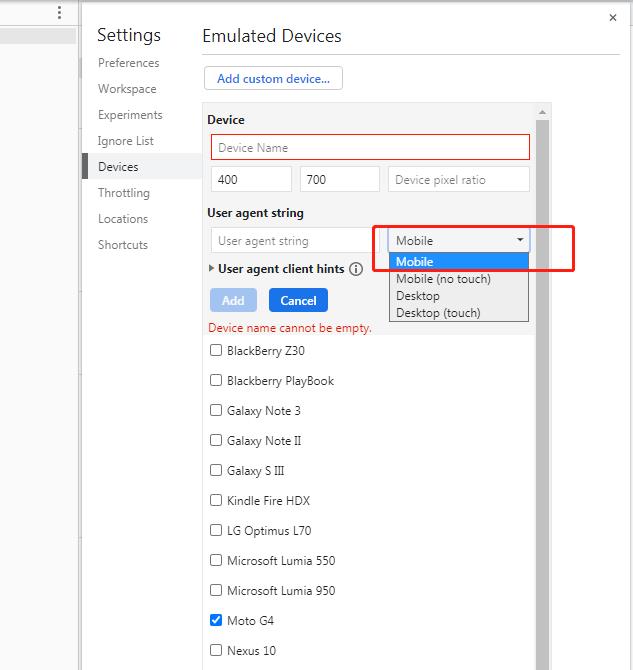633x670 pixels.
Task: Go to the Shortcuts settings tab
Action: coord(123,245)
